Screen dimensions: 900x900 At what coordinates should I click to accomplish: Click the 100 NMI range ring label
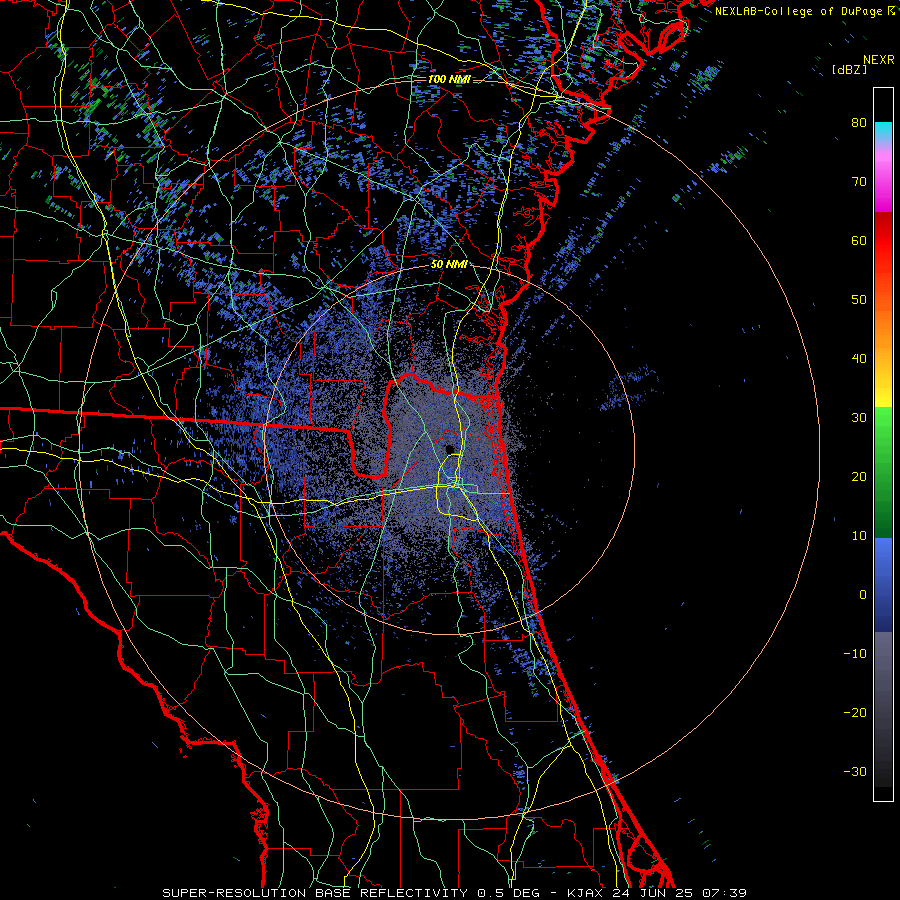pos(449,79)
